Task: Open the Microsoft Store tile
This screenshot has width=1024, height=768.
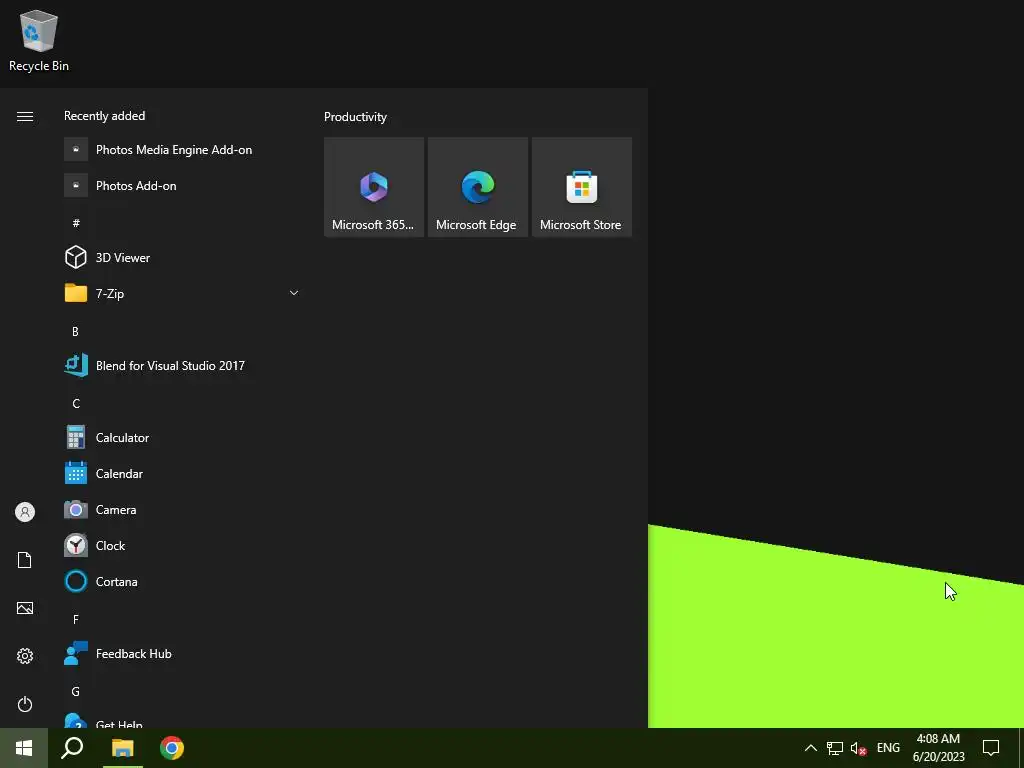Action: [x=581, y=187]
